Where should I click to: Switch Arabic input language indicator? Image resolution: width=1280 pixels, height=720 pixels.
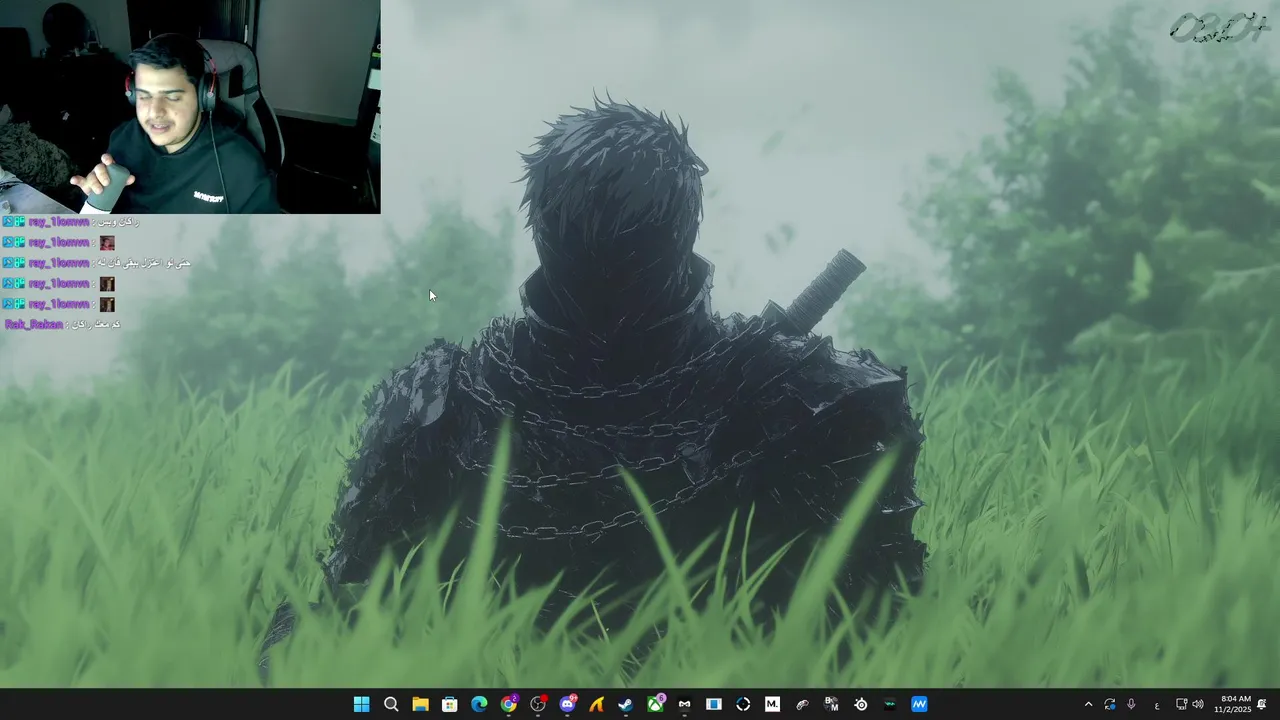tap(1157, 705)
